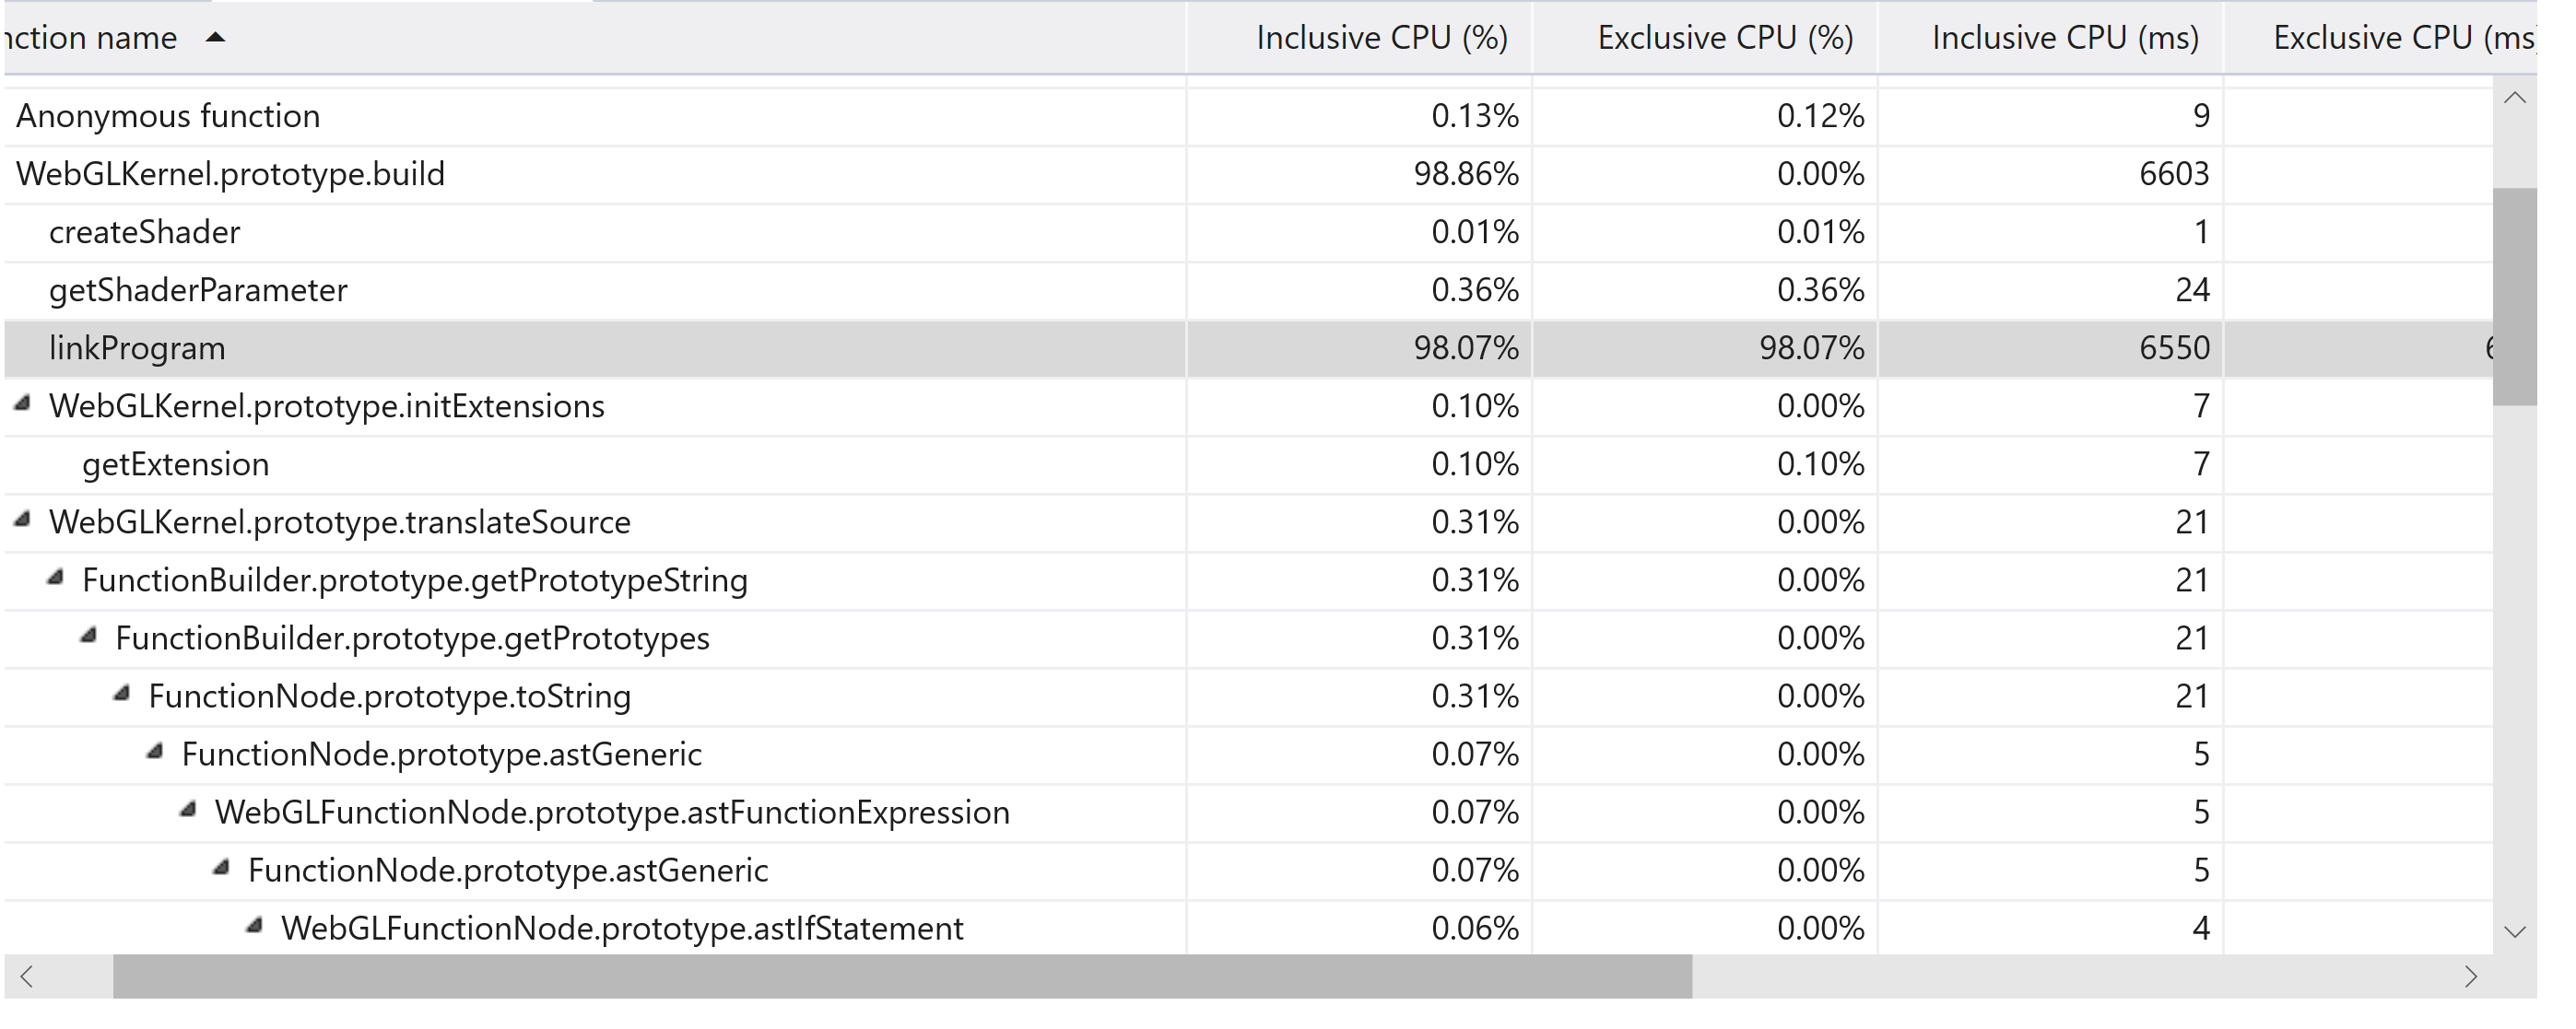Select the linkProgram row

(x=600, y=347)
